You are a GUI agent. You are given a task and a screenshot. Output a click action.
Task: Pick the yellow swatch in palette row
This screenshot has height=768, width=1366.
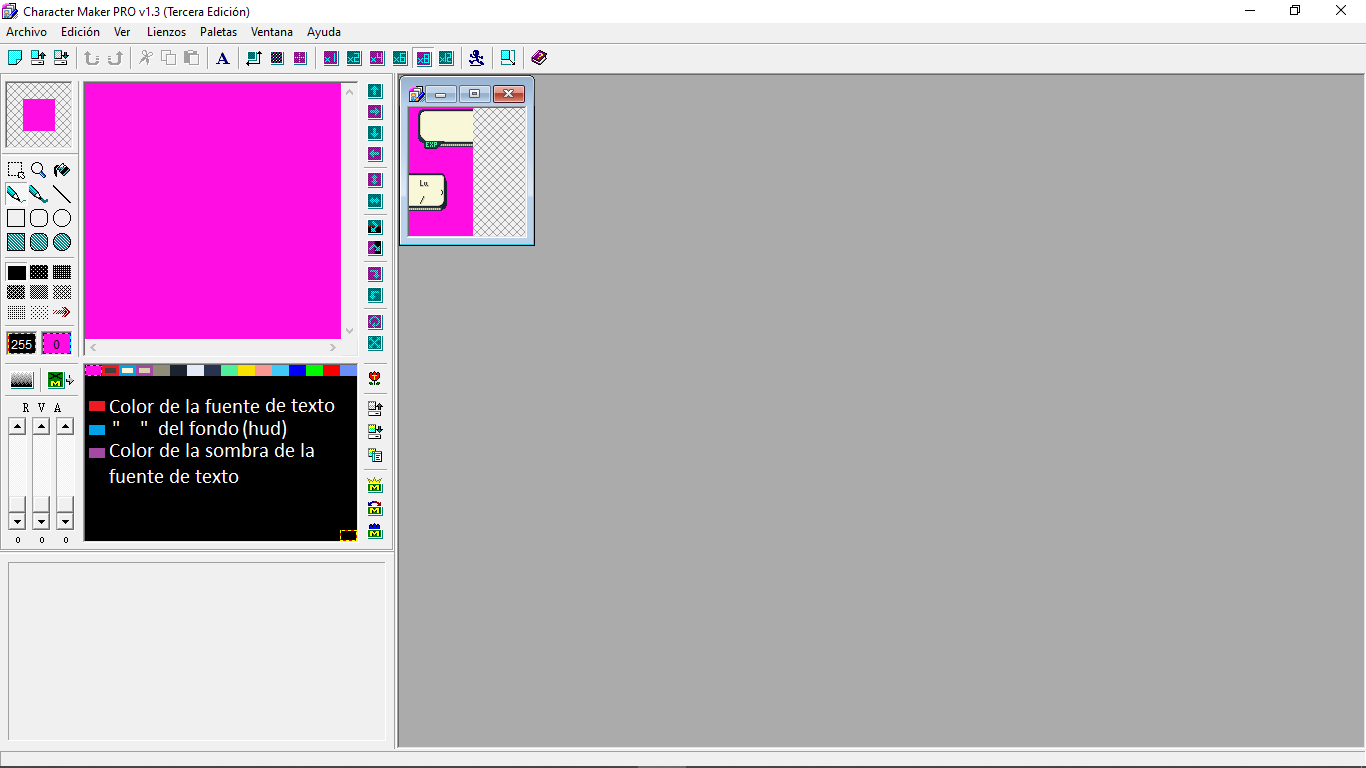(246, 370)
